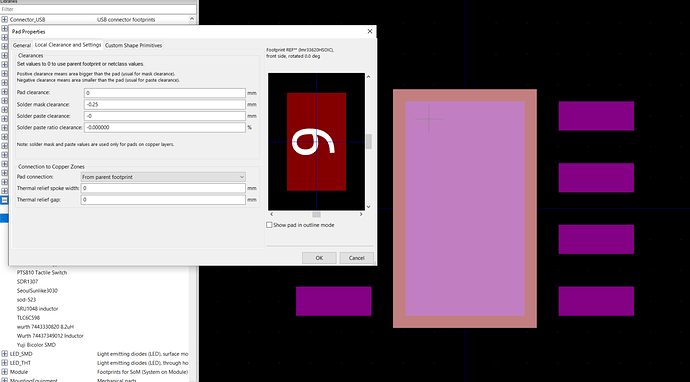Focus the library Filter box
The width and height of the screenshot is (690, 382).
[98, 9]
